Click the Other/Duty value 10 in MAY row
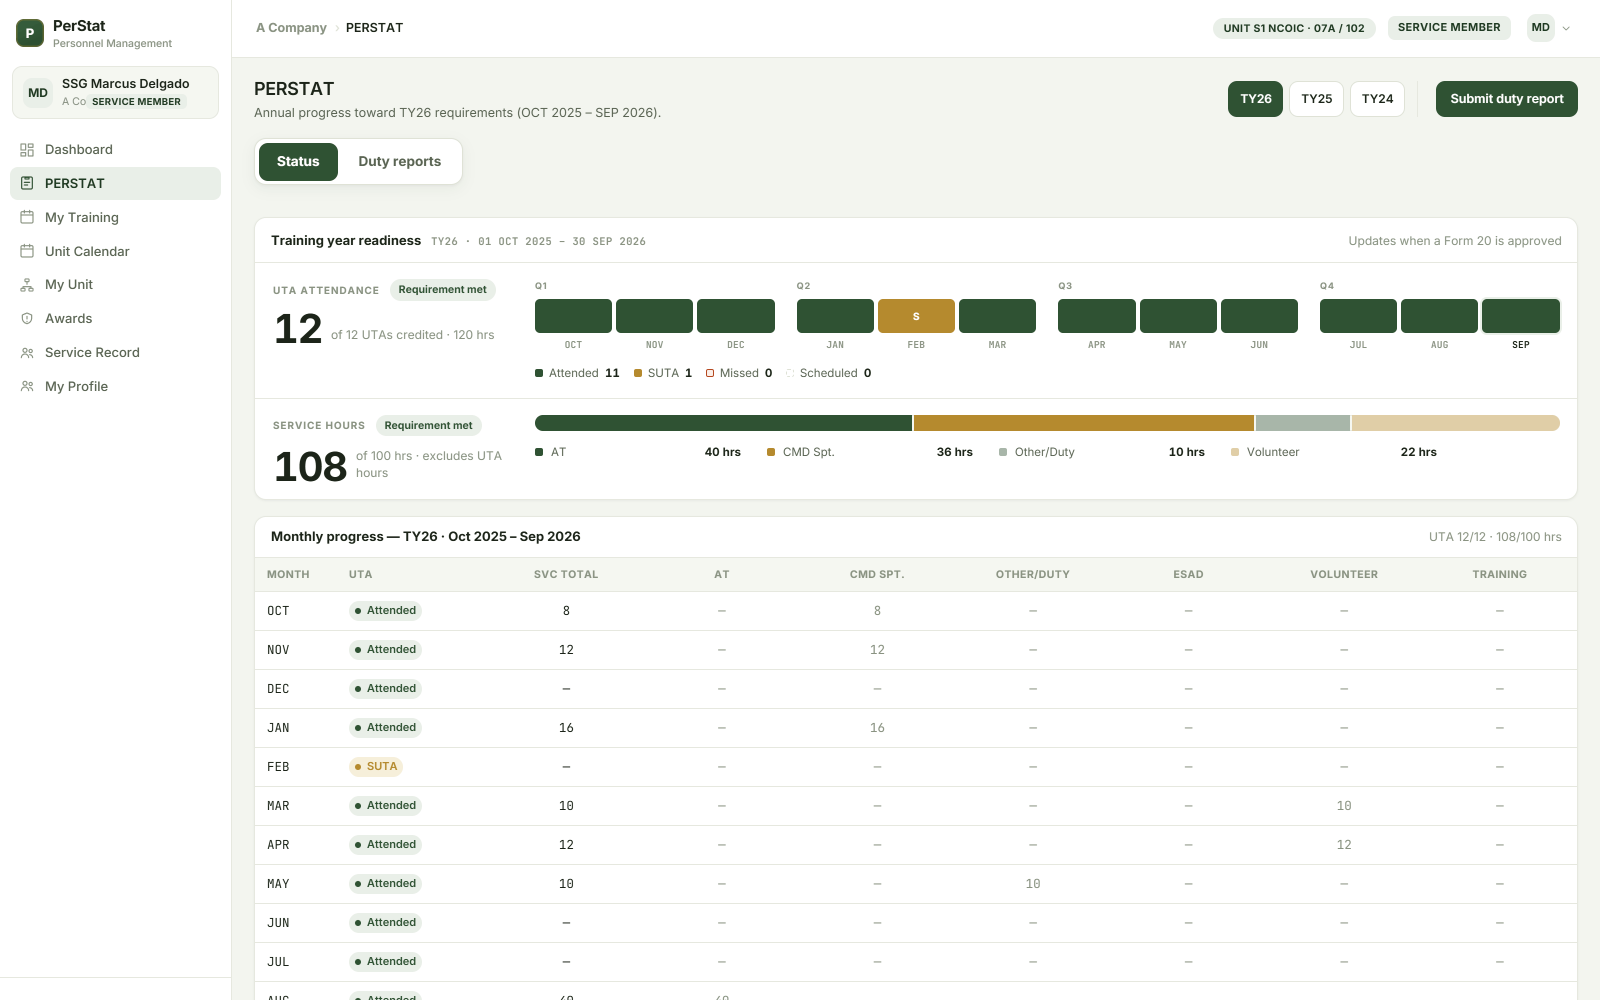Screen dimensions: 1600x1000 click(1033, 884)
